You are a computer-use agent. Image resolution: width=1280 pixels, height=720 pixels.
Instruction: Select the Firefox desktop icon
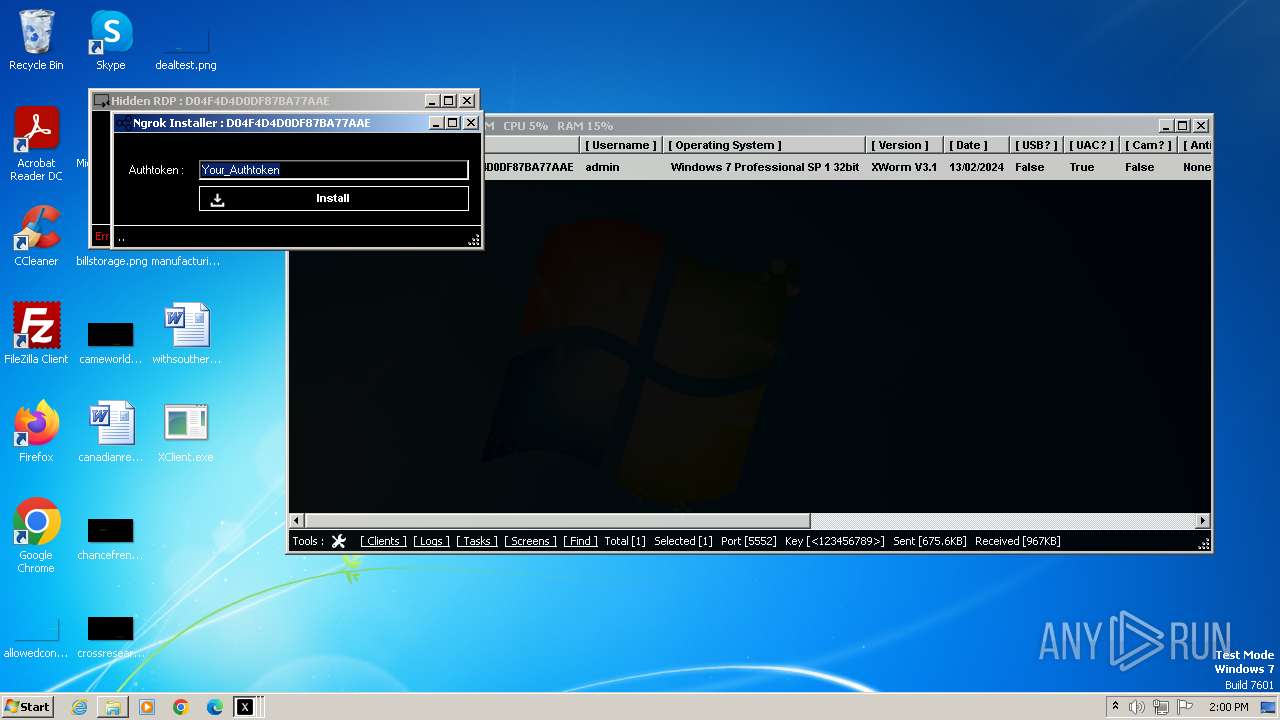[36, 432]
